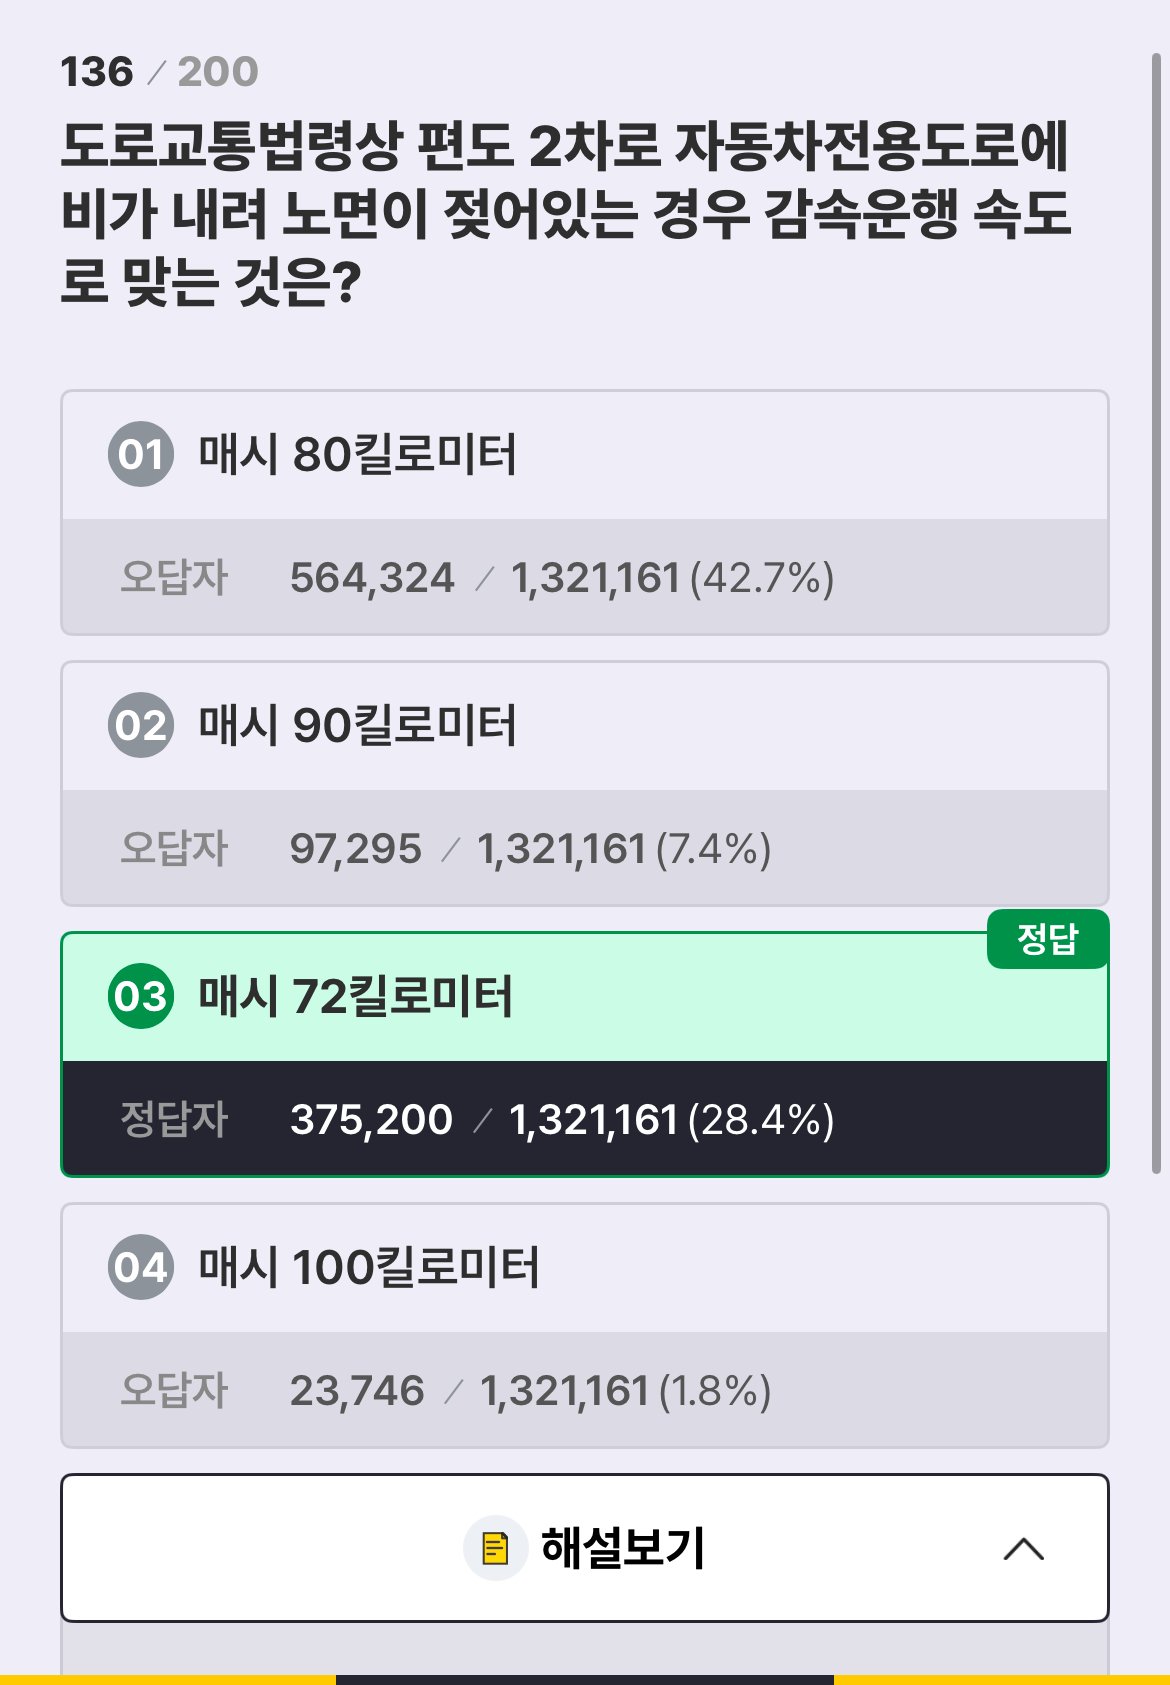Click the 04 number badge
1170x1685 pixels.
[140, 1267]
